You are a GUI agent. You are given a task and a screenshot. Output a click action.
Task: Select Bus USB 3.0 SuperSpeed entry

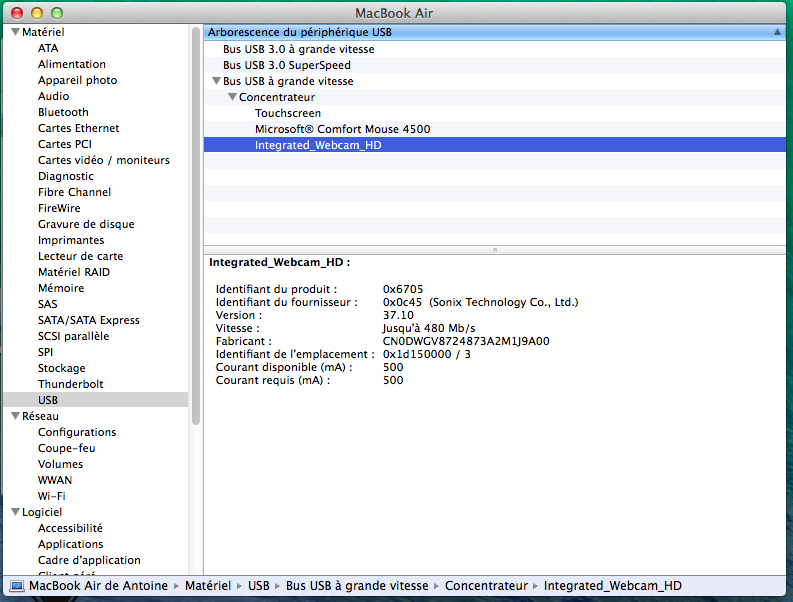286,65
